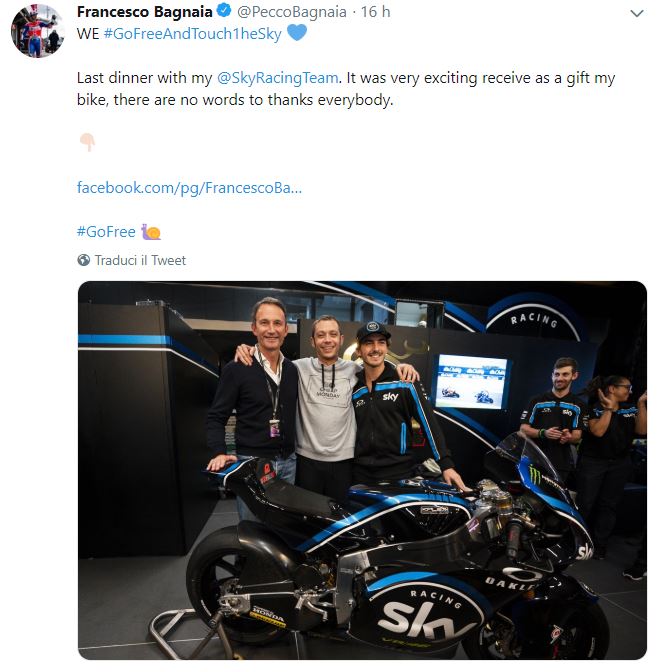Viewport: 657px width, 672px height.
Task: Click the snail emoji after #GoFree
Action: tap(151, 232)
